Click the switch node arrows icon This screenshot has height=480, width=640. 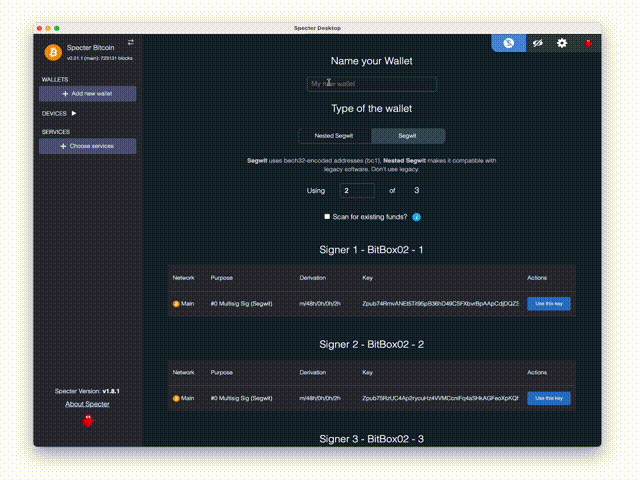click(x=131, y=42)
